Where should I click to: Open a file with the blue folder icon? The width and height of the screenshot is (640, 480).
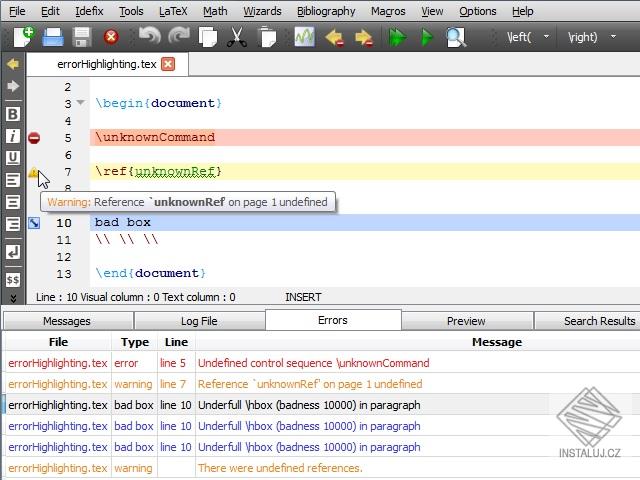(x=53, y=37)
